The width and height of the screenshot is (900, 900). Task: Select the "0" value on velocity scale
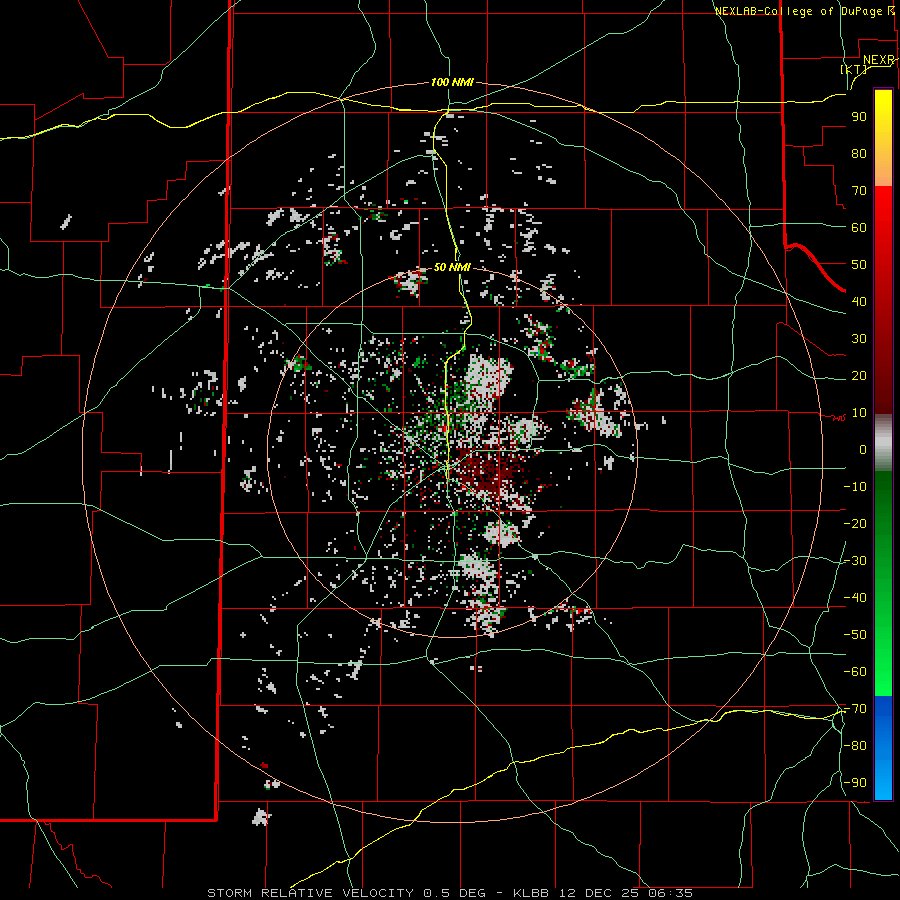pyautogui.click(x=863, y=449)
